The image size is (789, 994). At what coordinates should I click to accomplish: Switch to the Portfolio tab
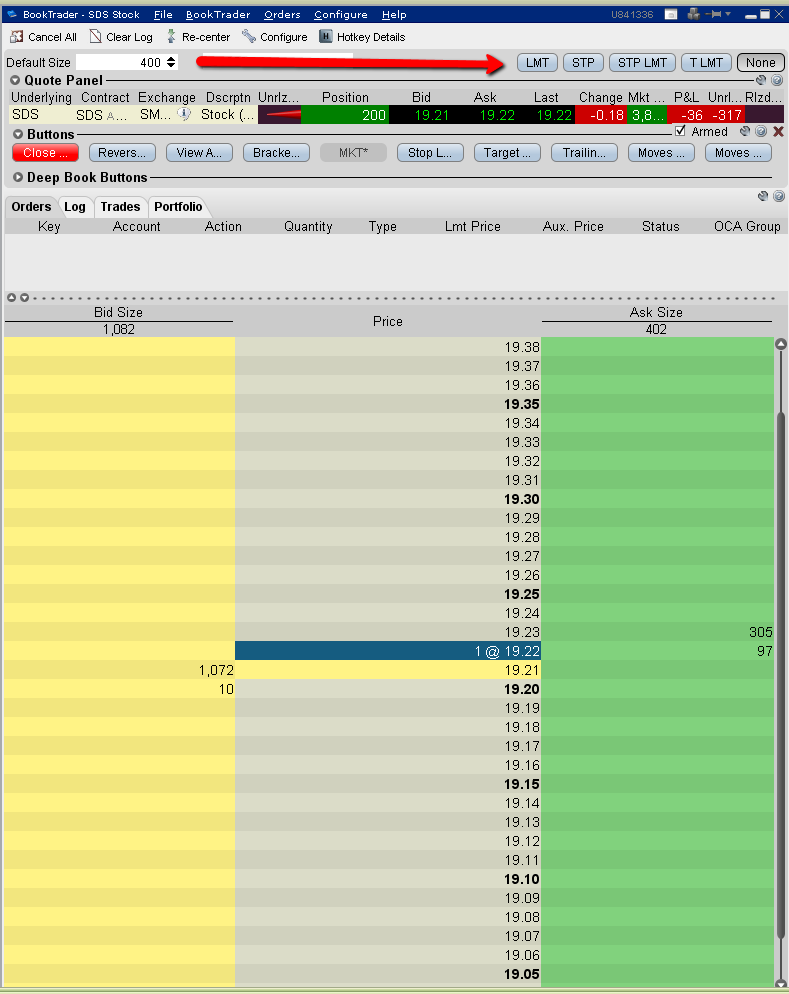point(179,207)
